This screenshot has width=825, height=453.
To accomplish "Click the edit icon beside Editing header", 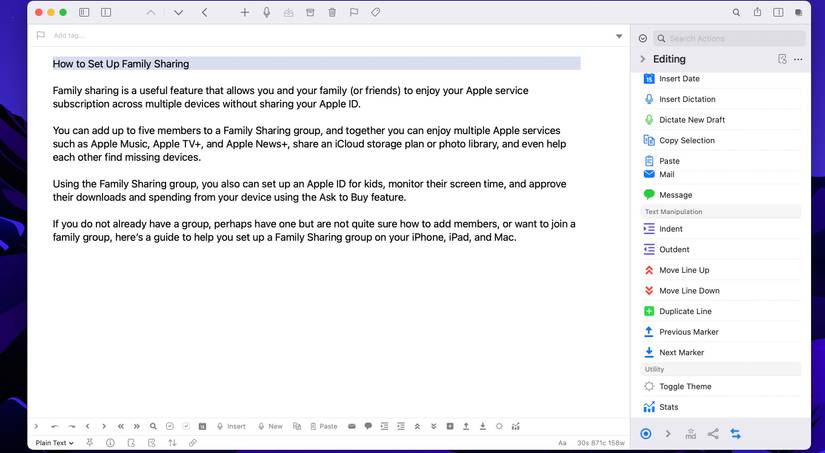I will point(782,59).
